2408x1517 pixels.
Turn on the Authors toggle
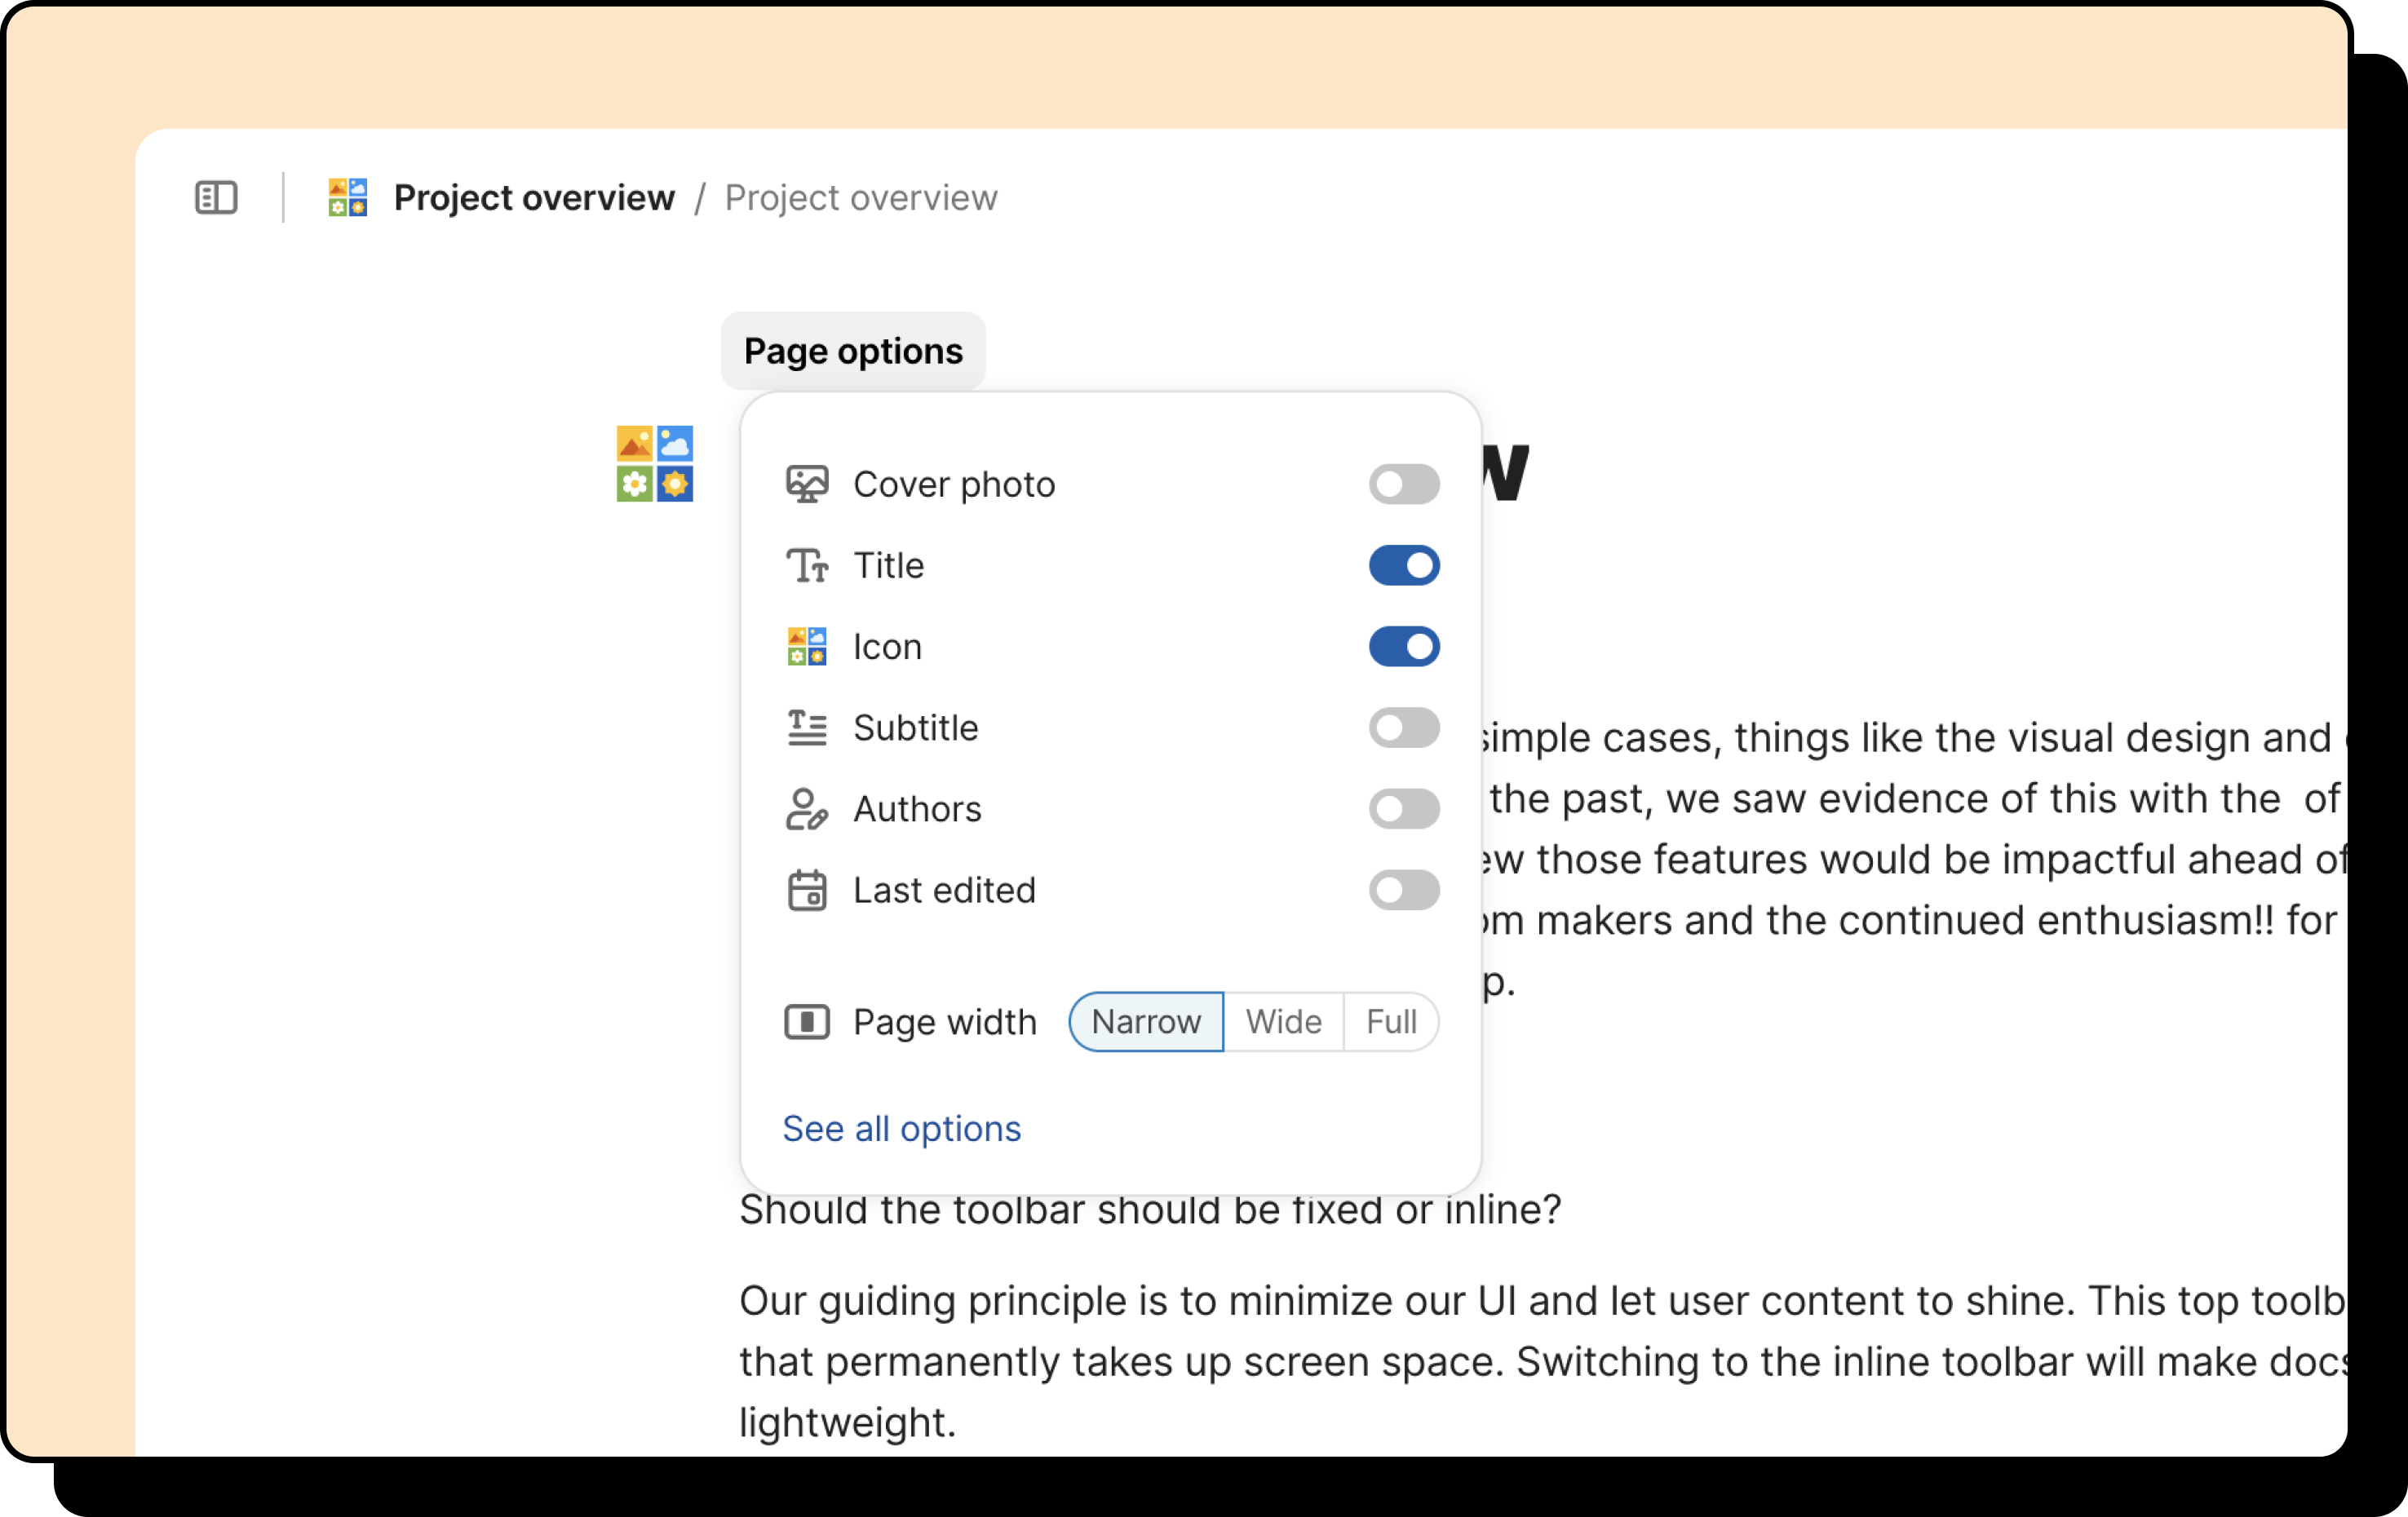pyautogui.click(x=1404, y=809)
